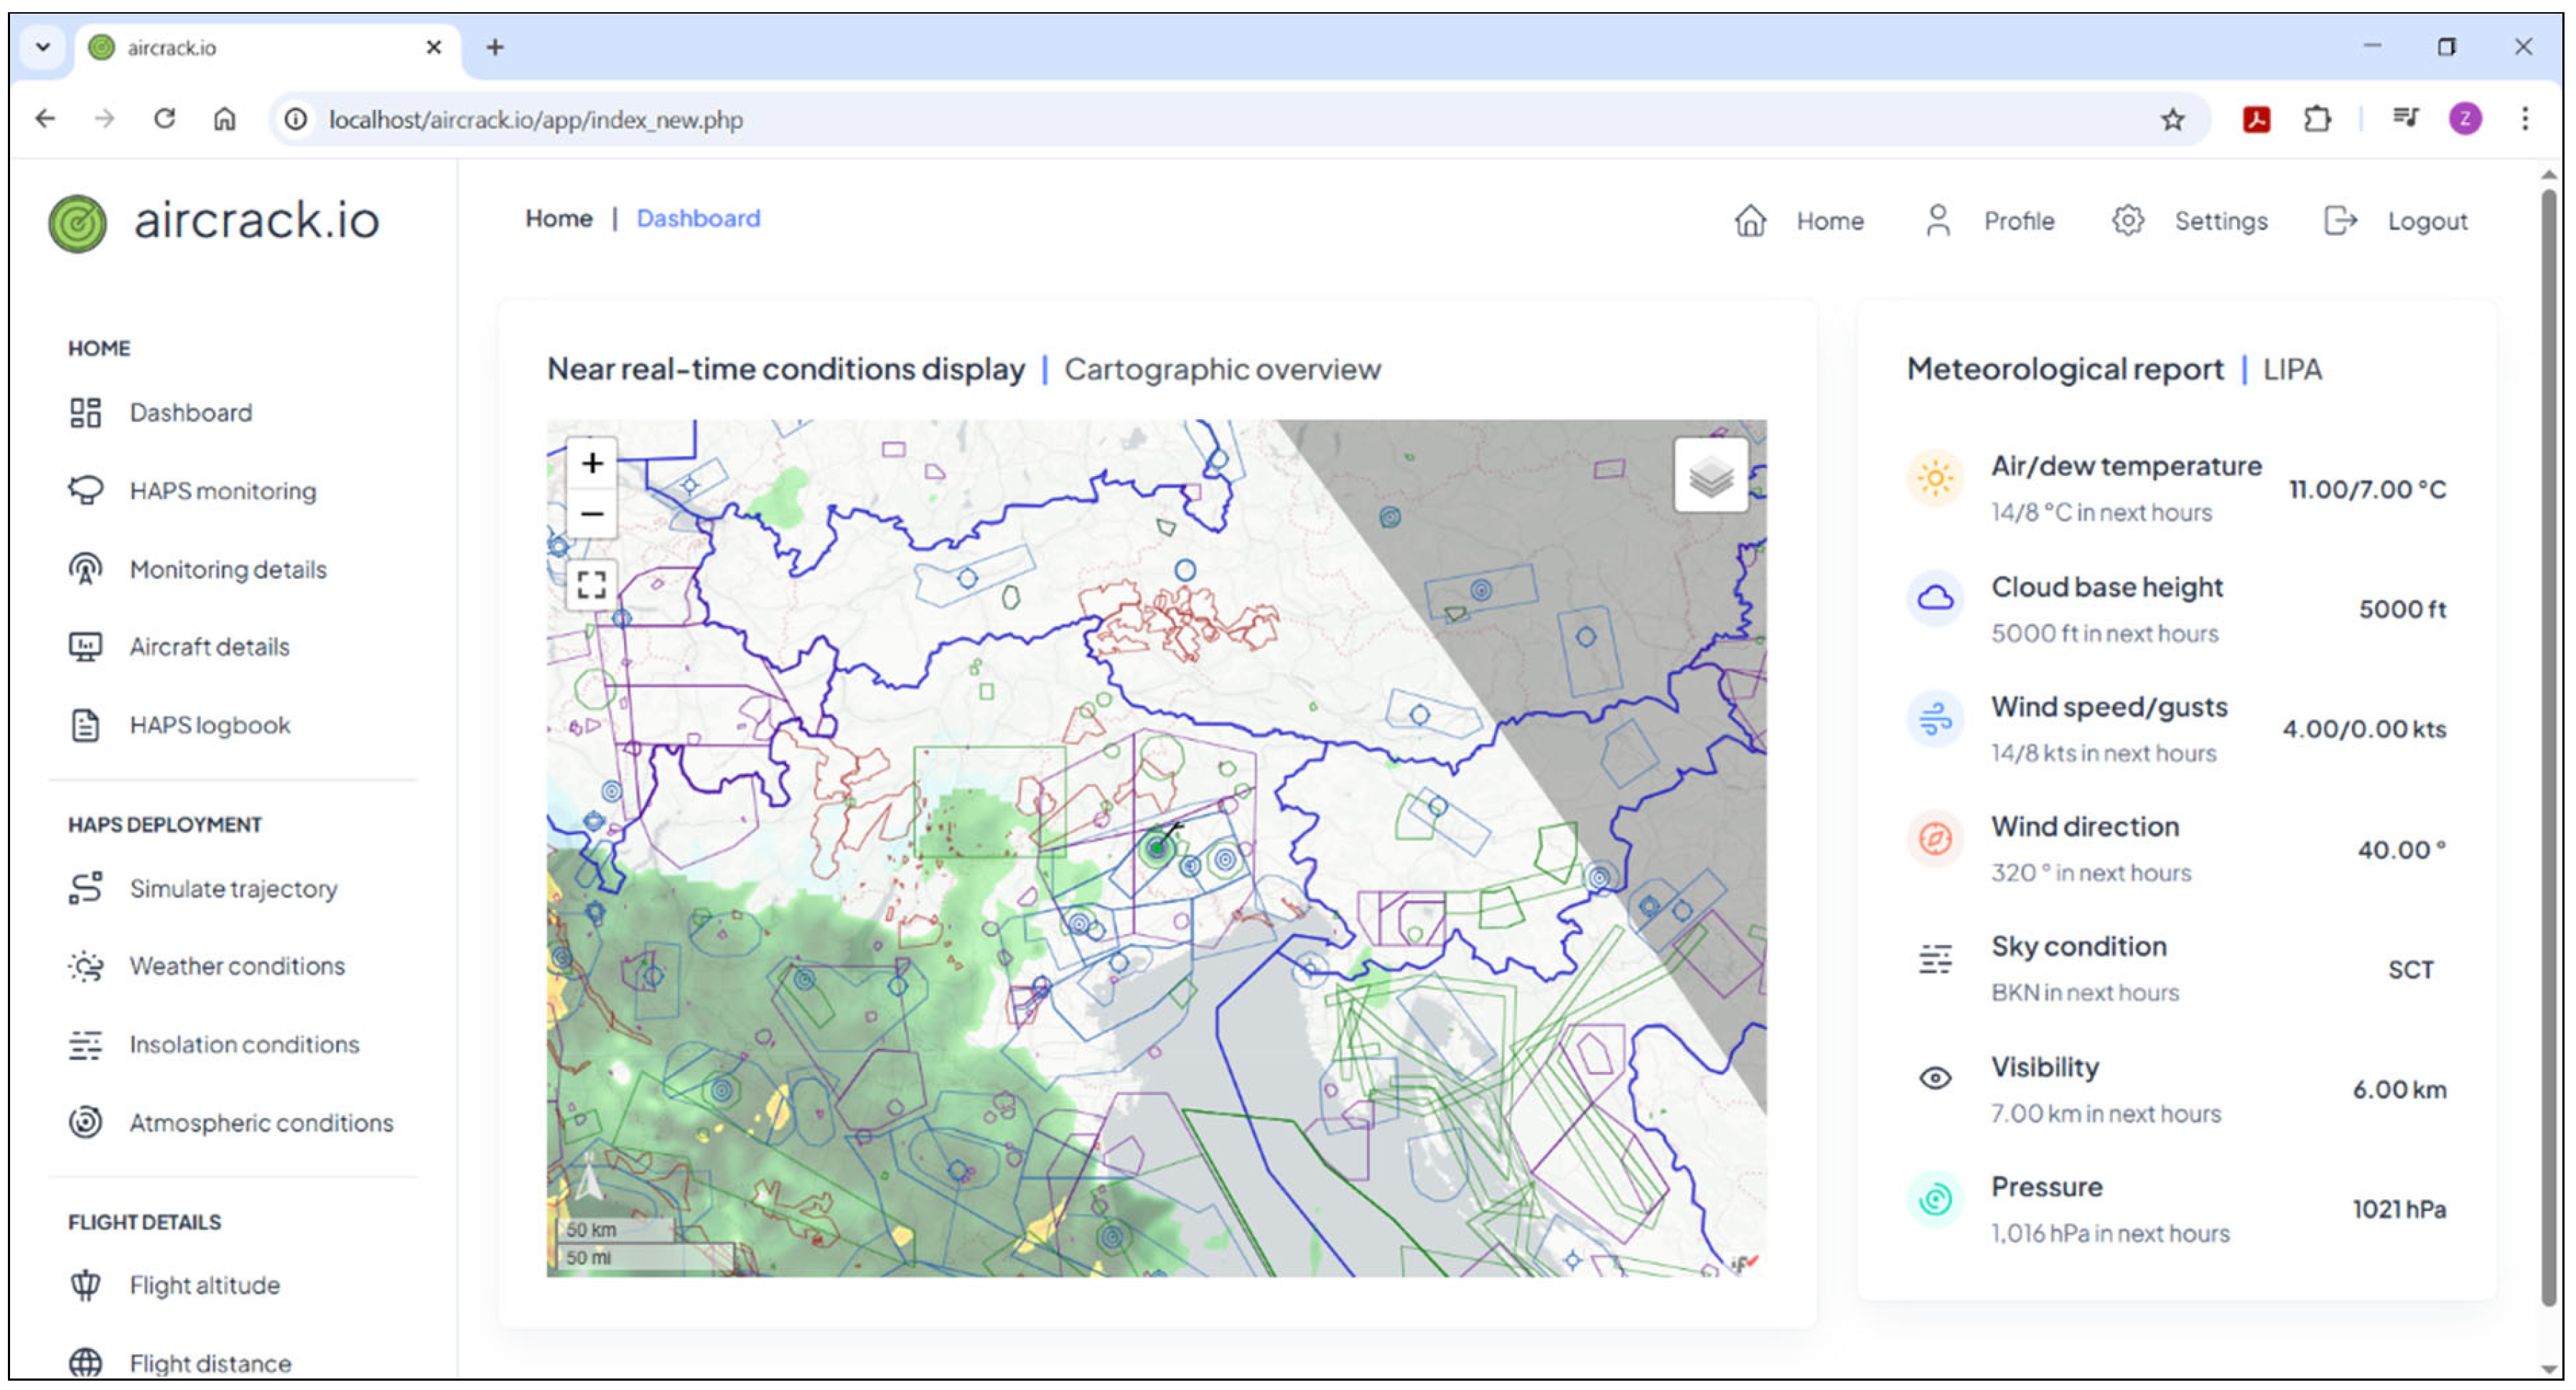
Task: Open HAPS monitoring page
Action: (222, 491)
